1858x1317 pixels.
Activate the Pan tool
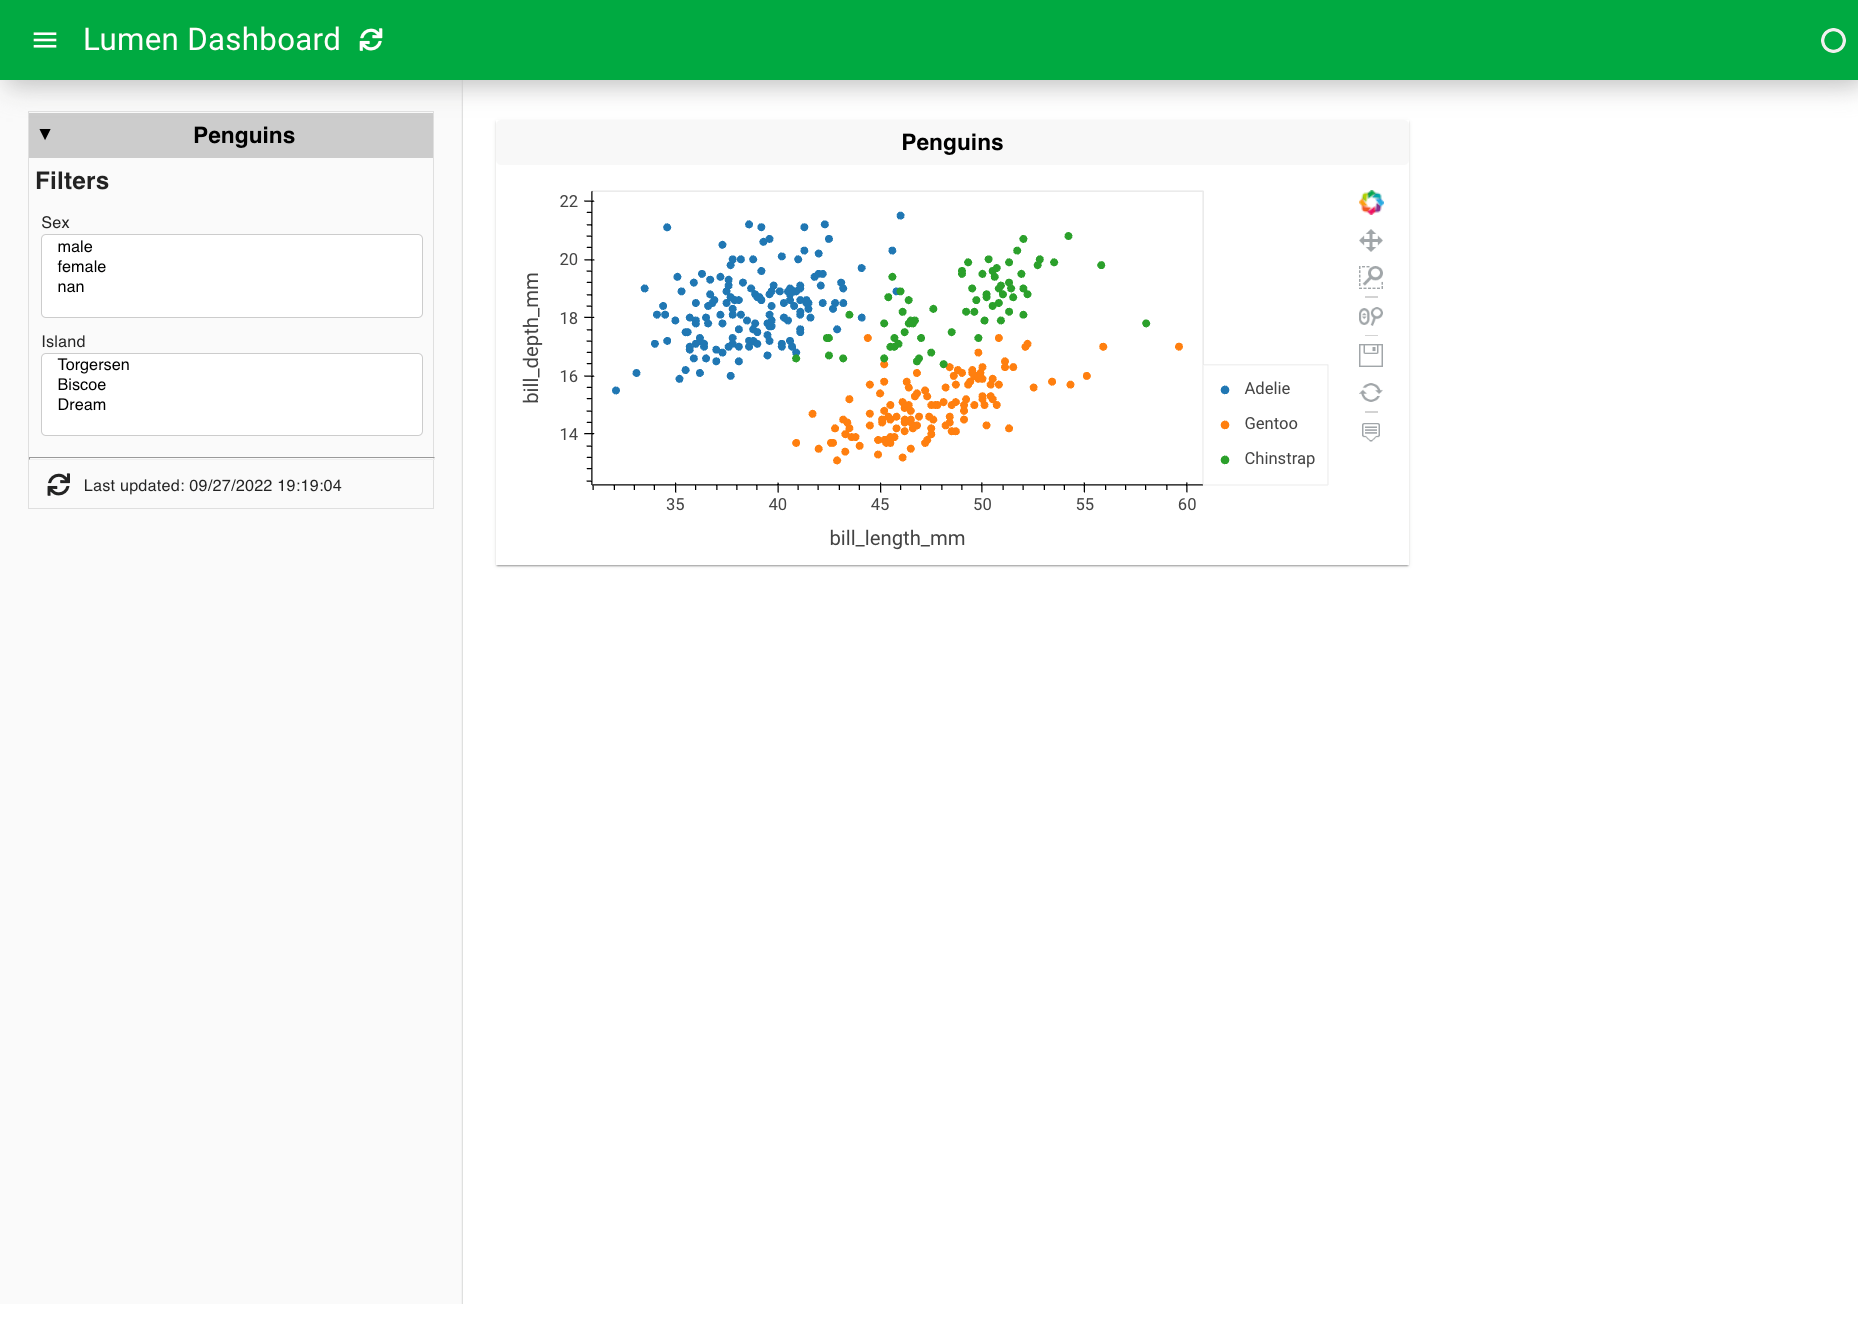point(1371,241)
